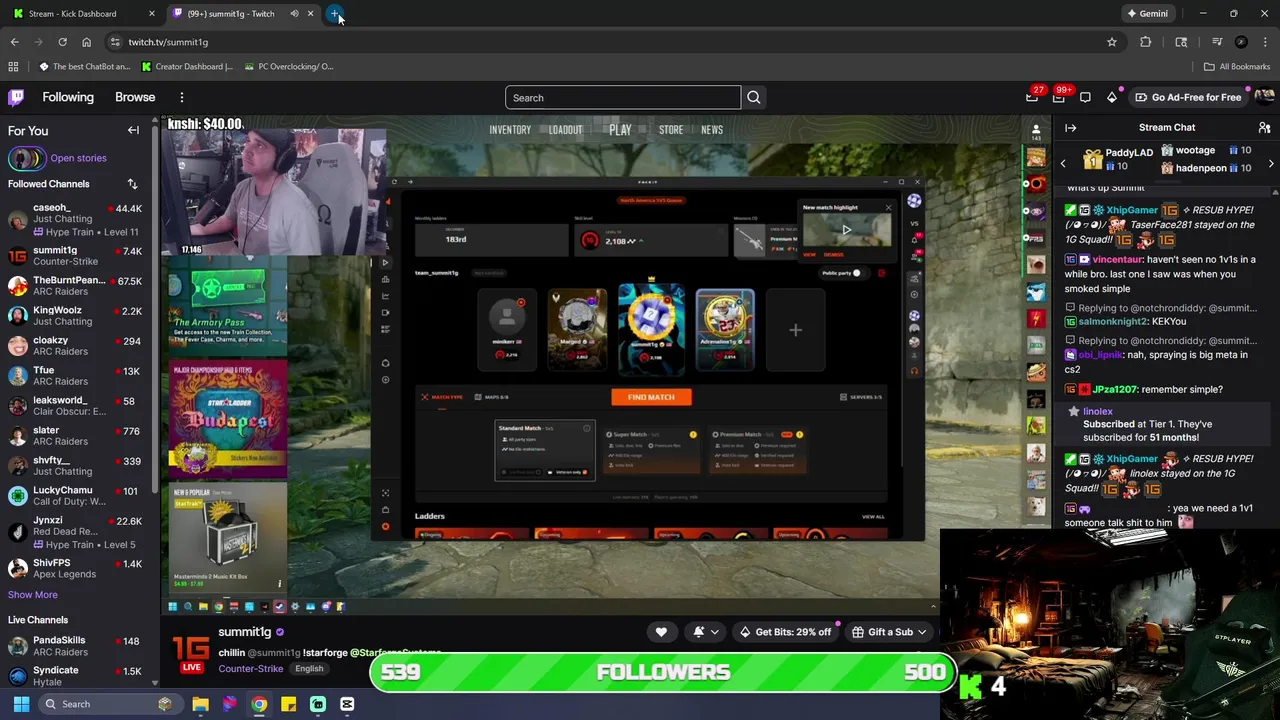The image size is (1280, 720).
Task: Open the browser extensions puzzle icon
Action: click(1146, 42)
